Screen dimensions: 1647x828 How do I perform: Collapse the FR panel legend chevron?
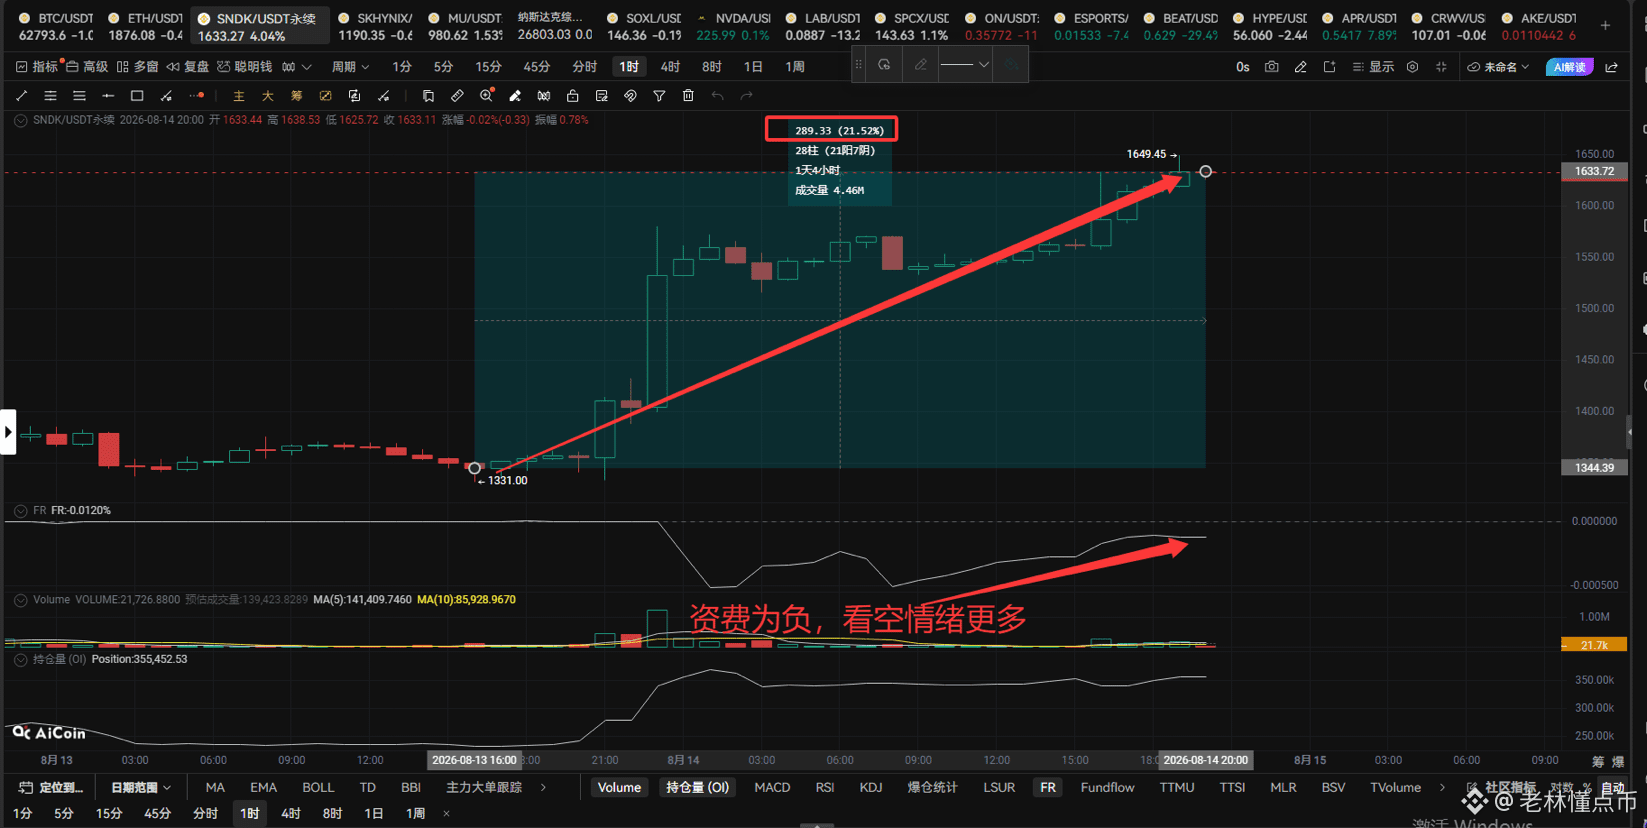(x=20, y=511)
